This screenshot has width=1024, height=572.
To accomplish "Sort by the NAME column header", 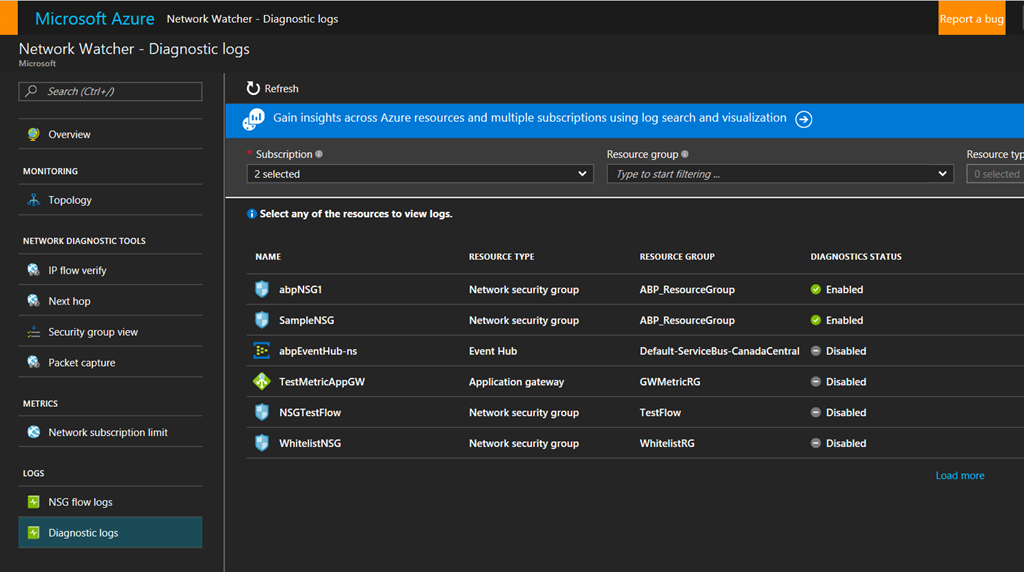I will tap(268, 257).
